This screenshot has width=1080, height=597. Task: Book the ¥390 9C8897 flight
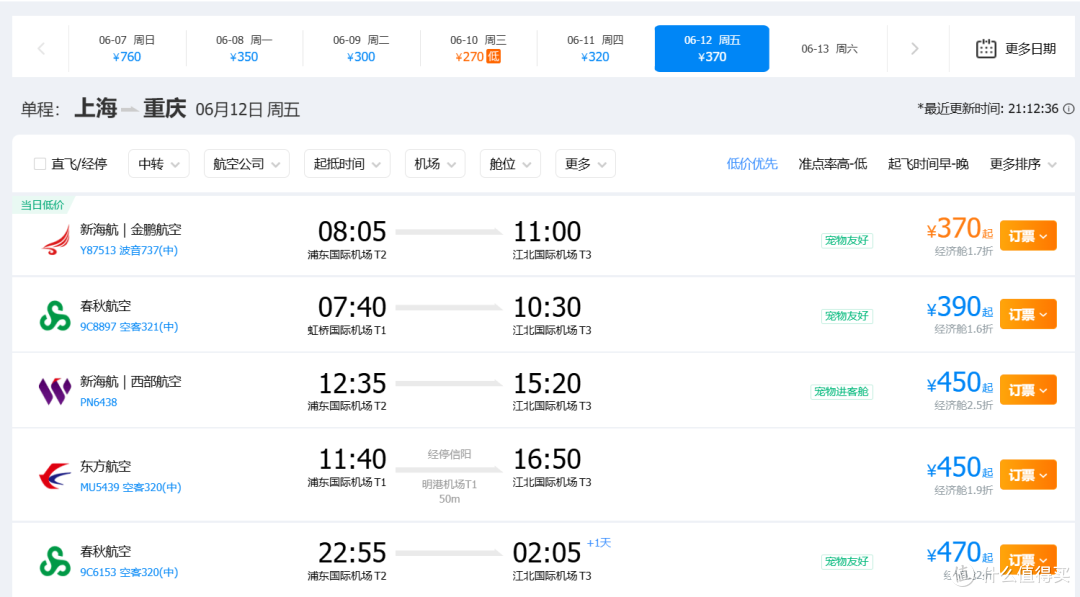pos(1028,315)
